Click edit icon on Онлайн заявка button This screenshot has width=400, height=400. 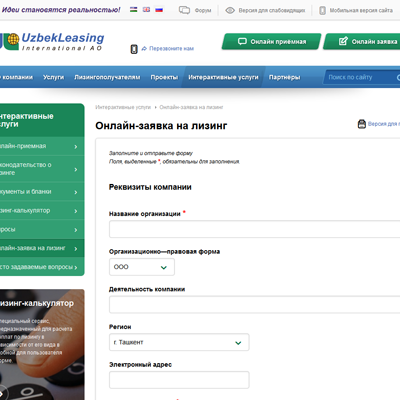pos(343,41)
